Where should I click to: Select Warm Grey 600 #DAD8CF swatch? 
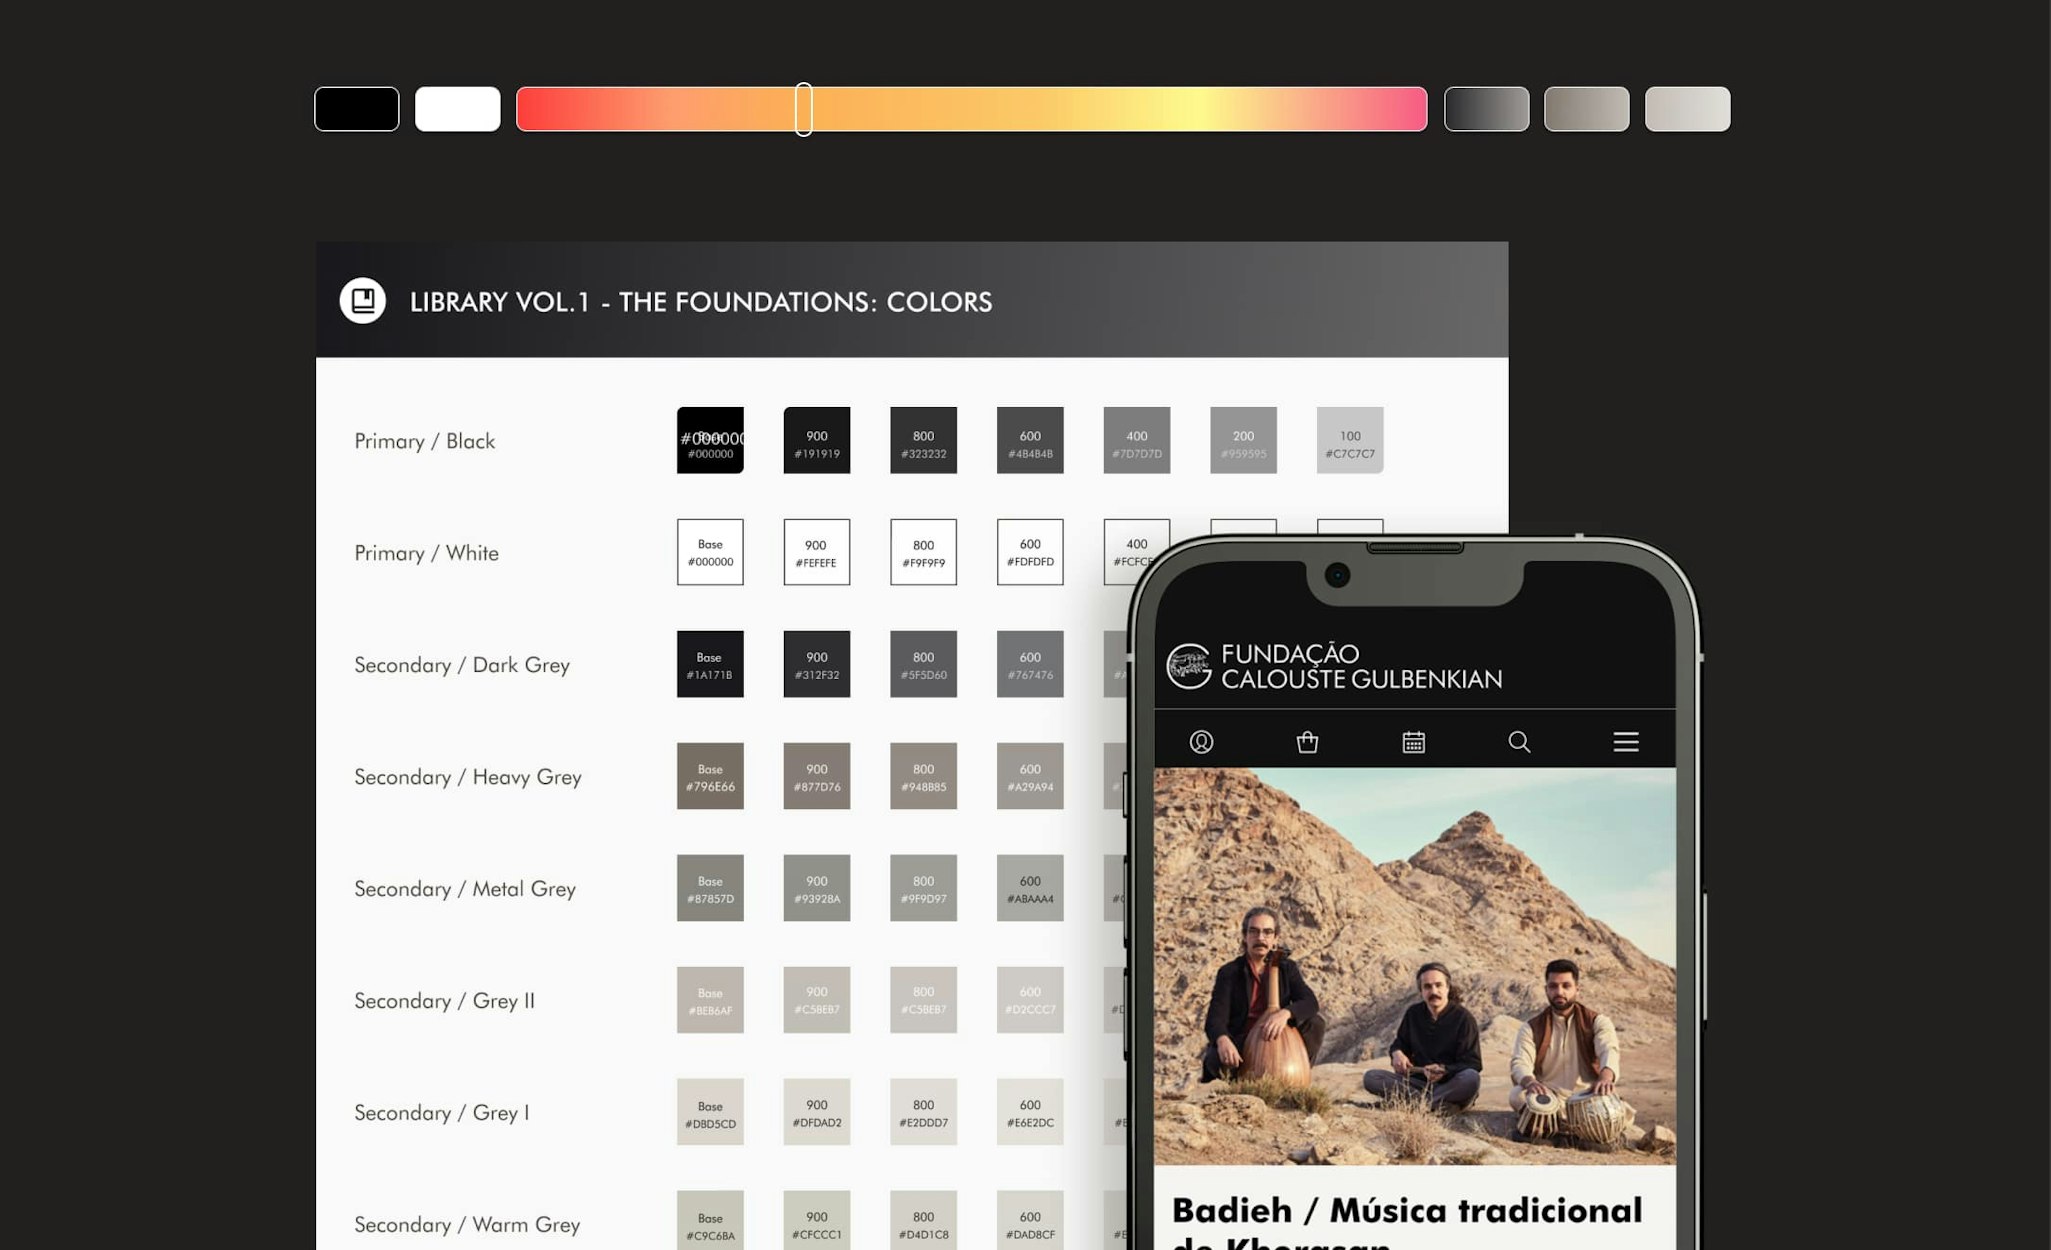point(1030,1220)
